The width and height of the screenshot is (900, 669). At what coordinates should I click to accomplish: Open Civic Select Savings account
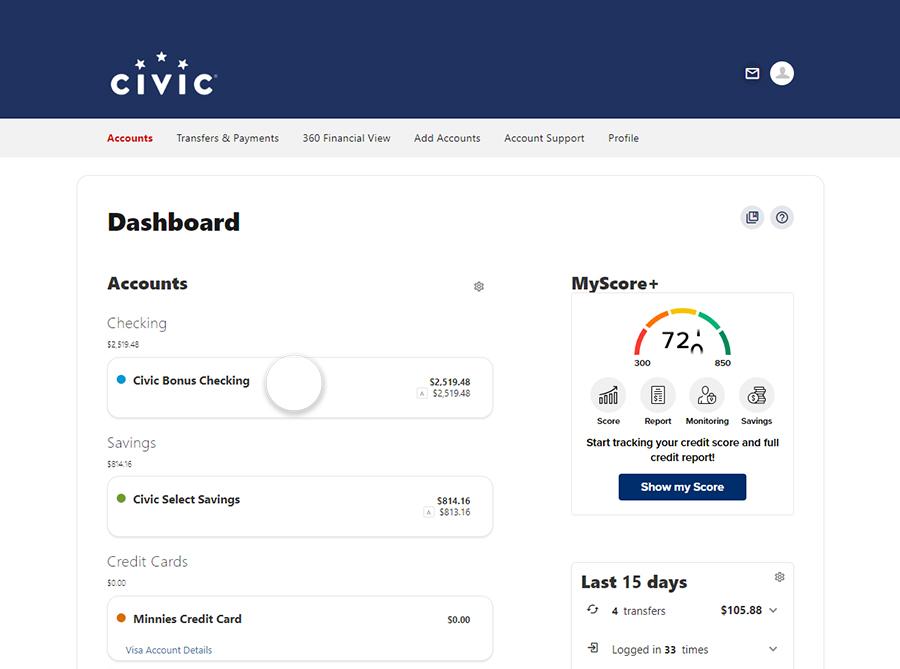[300, 507]
